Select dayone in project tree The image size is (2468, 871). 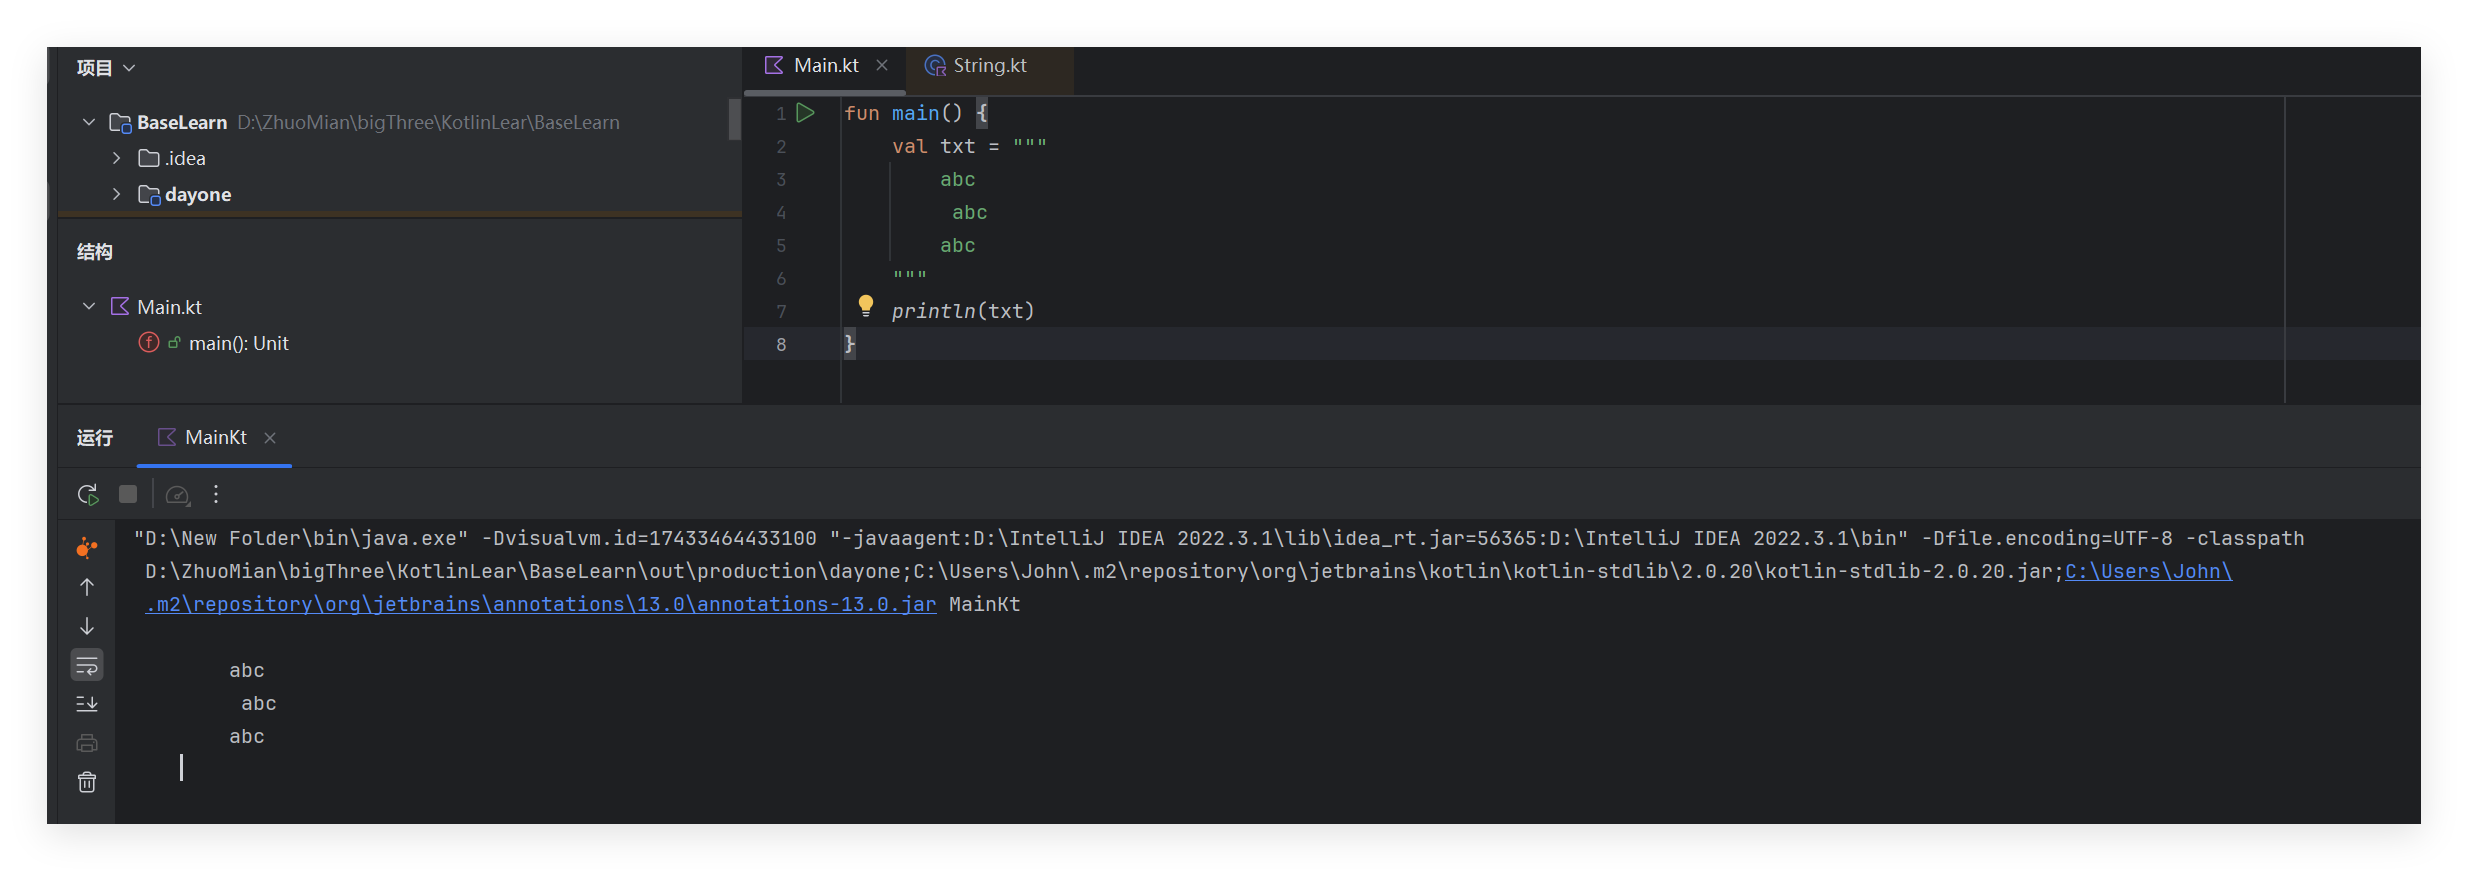(x=198, y=195)
